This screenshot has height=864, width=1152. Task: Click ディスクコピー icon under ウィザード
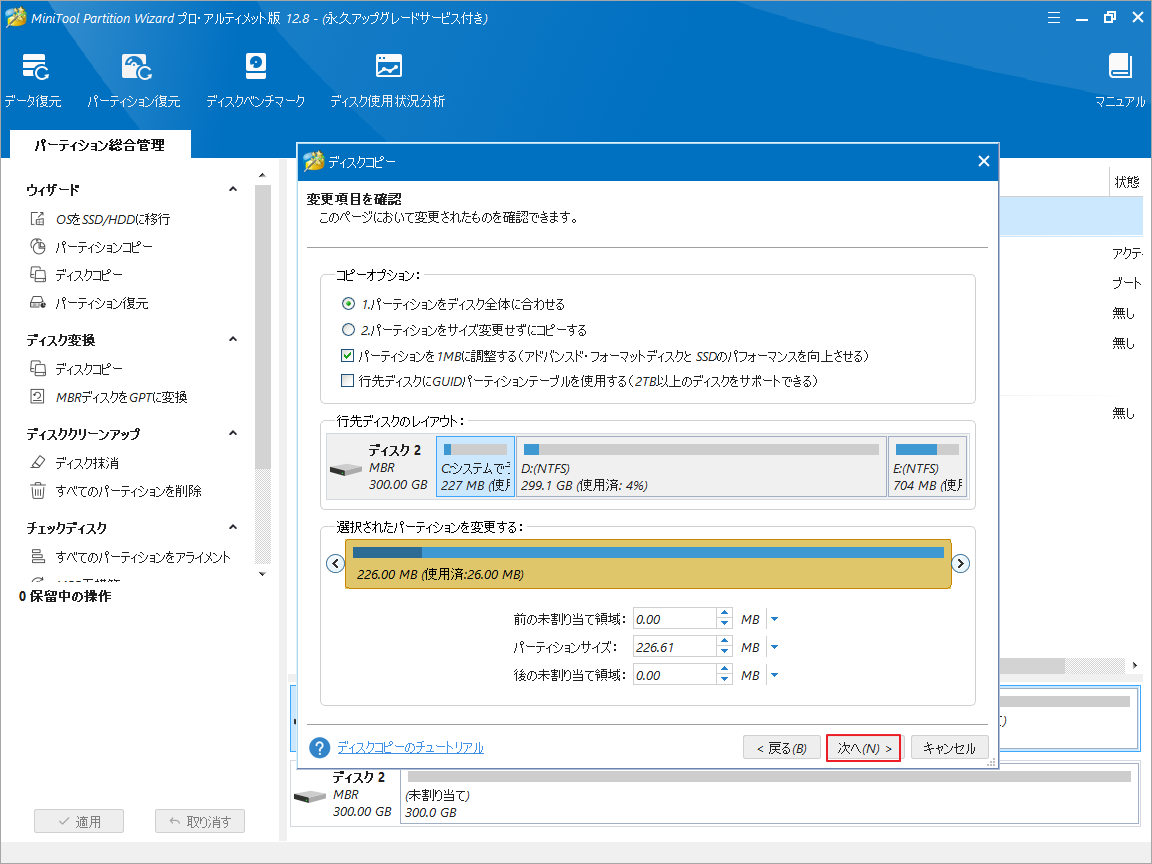(37, 274)
